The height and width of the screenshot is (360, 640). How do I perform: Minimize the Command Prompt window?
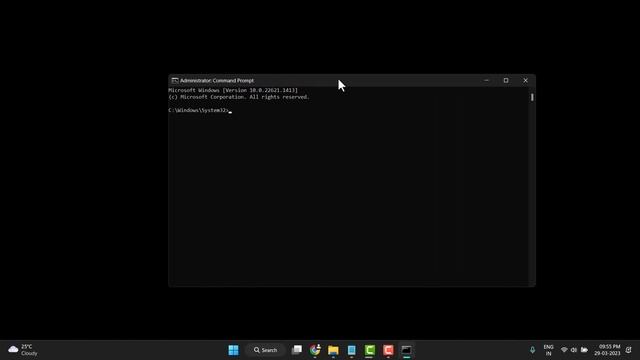[x=486, y=80]
